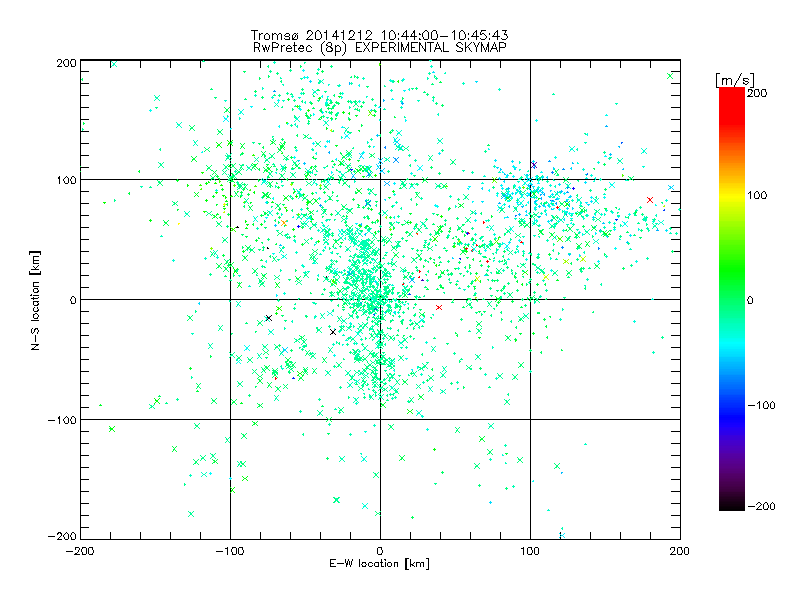The image size is (800, 600).
Task: Click the y-axis tick label '100'
Action: click(66, 180)
